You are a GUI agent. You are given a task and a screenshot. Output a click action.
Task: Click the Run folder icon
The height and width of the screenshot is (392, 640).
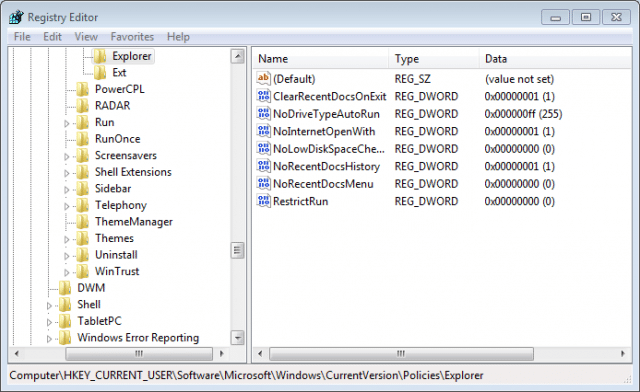(x=82, y=122)
